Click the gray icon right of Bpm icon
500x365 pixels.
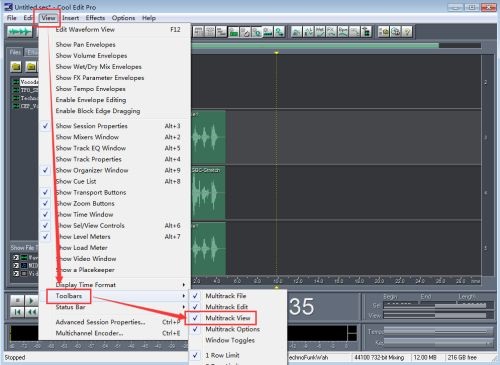click(355, 32)
